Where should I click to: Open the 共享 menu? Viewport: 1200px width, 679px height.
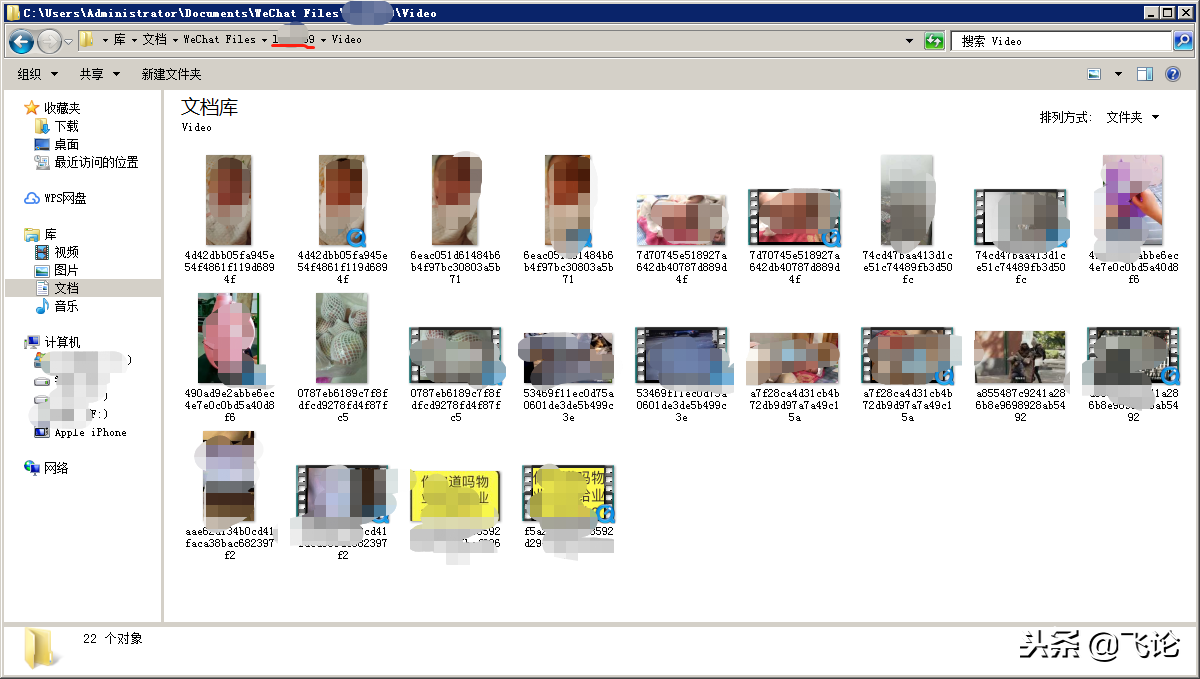99,74
